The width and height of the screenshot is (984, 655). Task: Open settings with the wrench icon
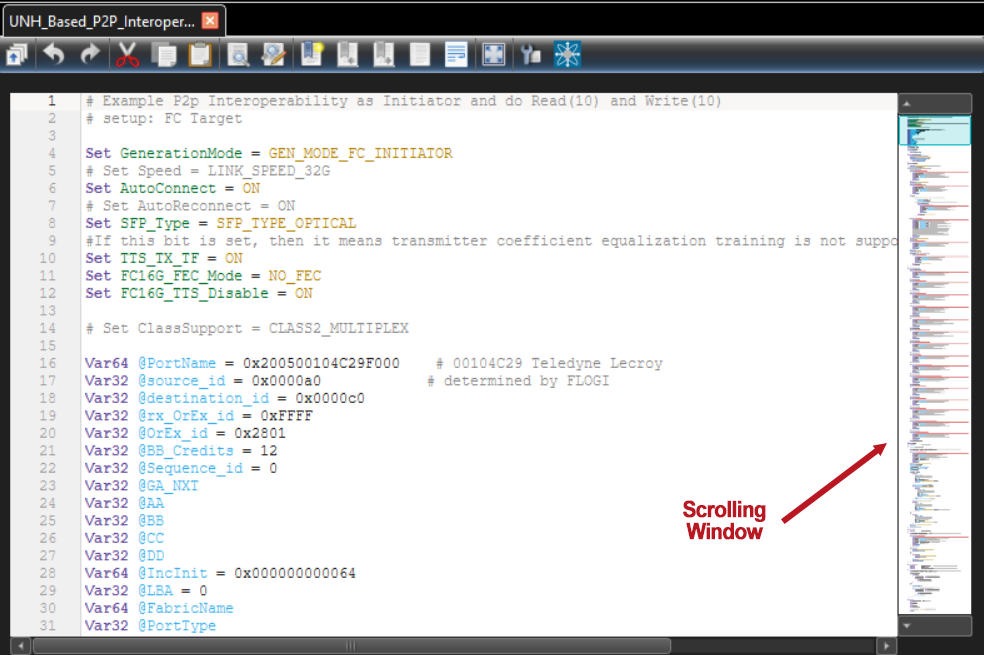[531, 55]
